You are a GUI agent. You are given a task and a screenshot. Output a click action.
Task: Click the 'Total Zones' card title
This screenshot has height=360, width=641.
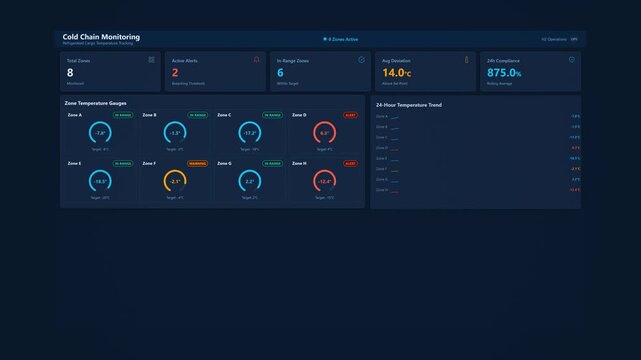(78, 61)
